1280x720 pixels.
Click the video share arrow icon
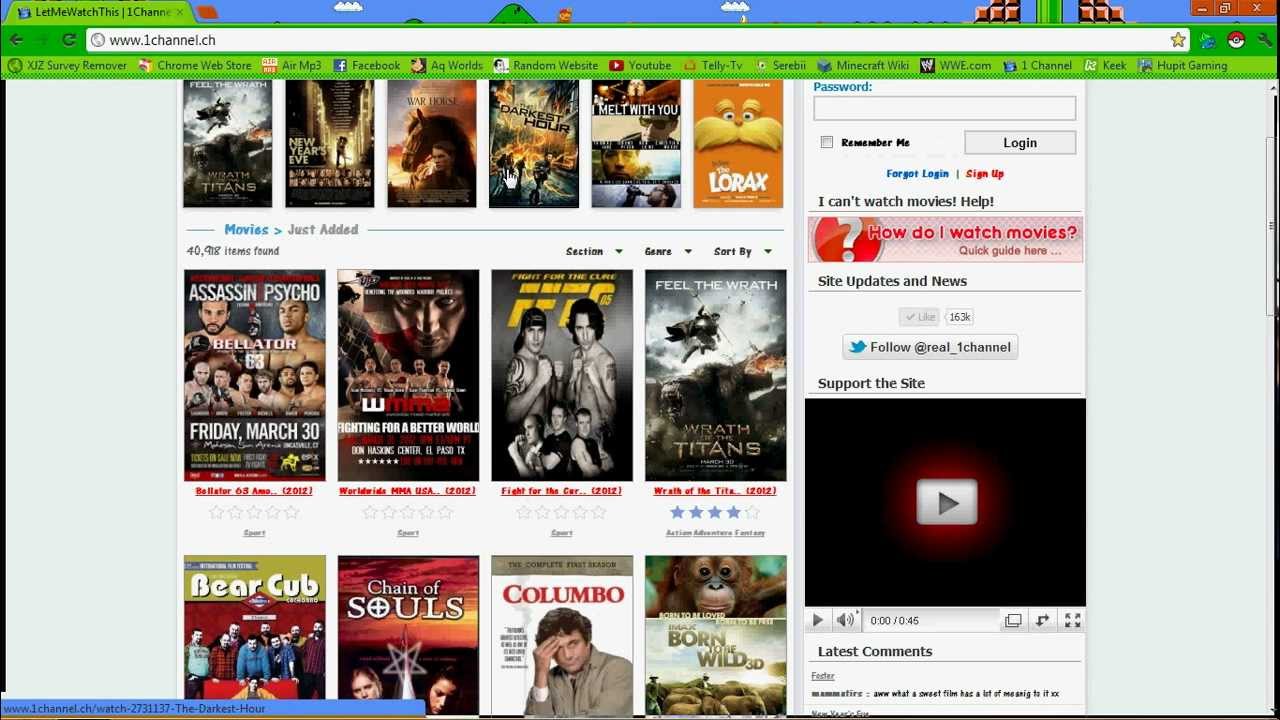click(1042, 620)
